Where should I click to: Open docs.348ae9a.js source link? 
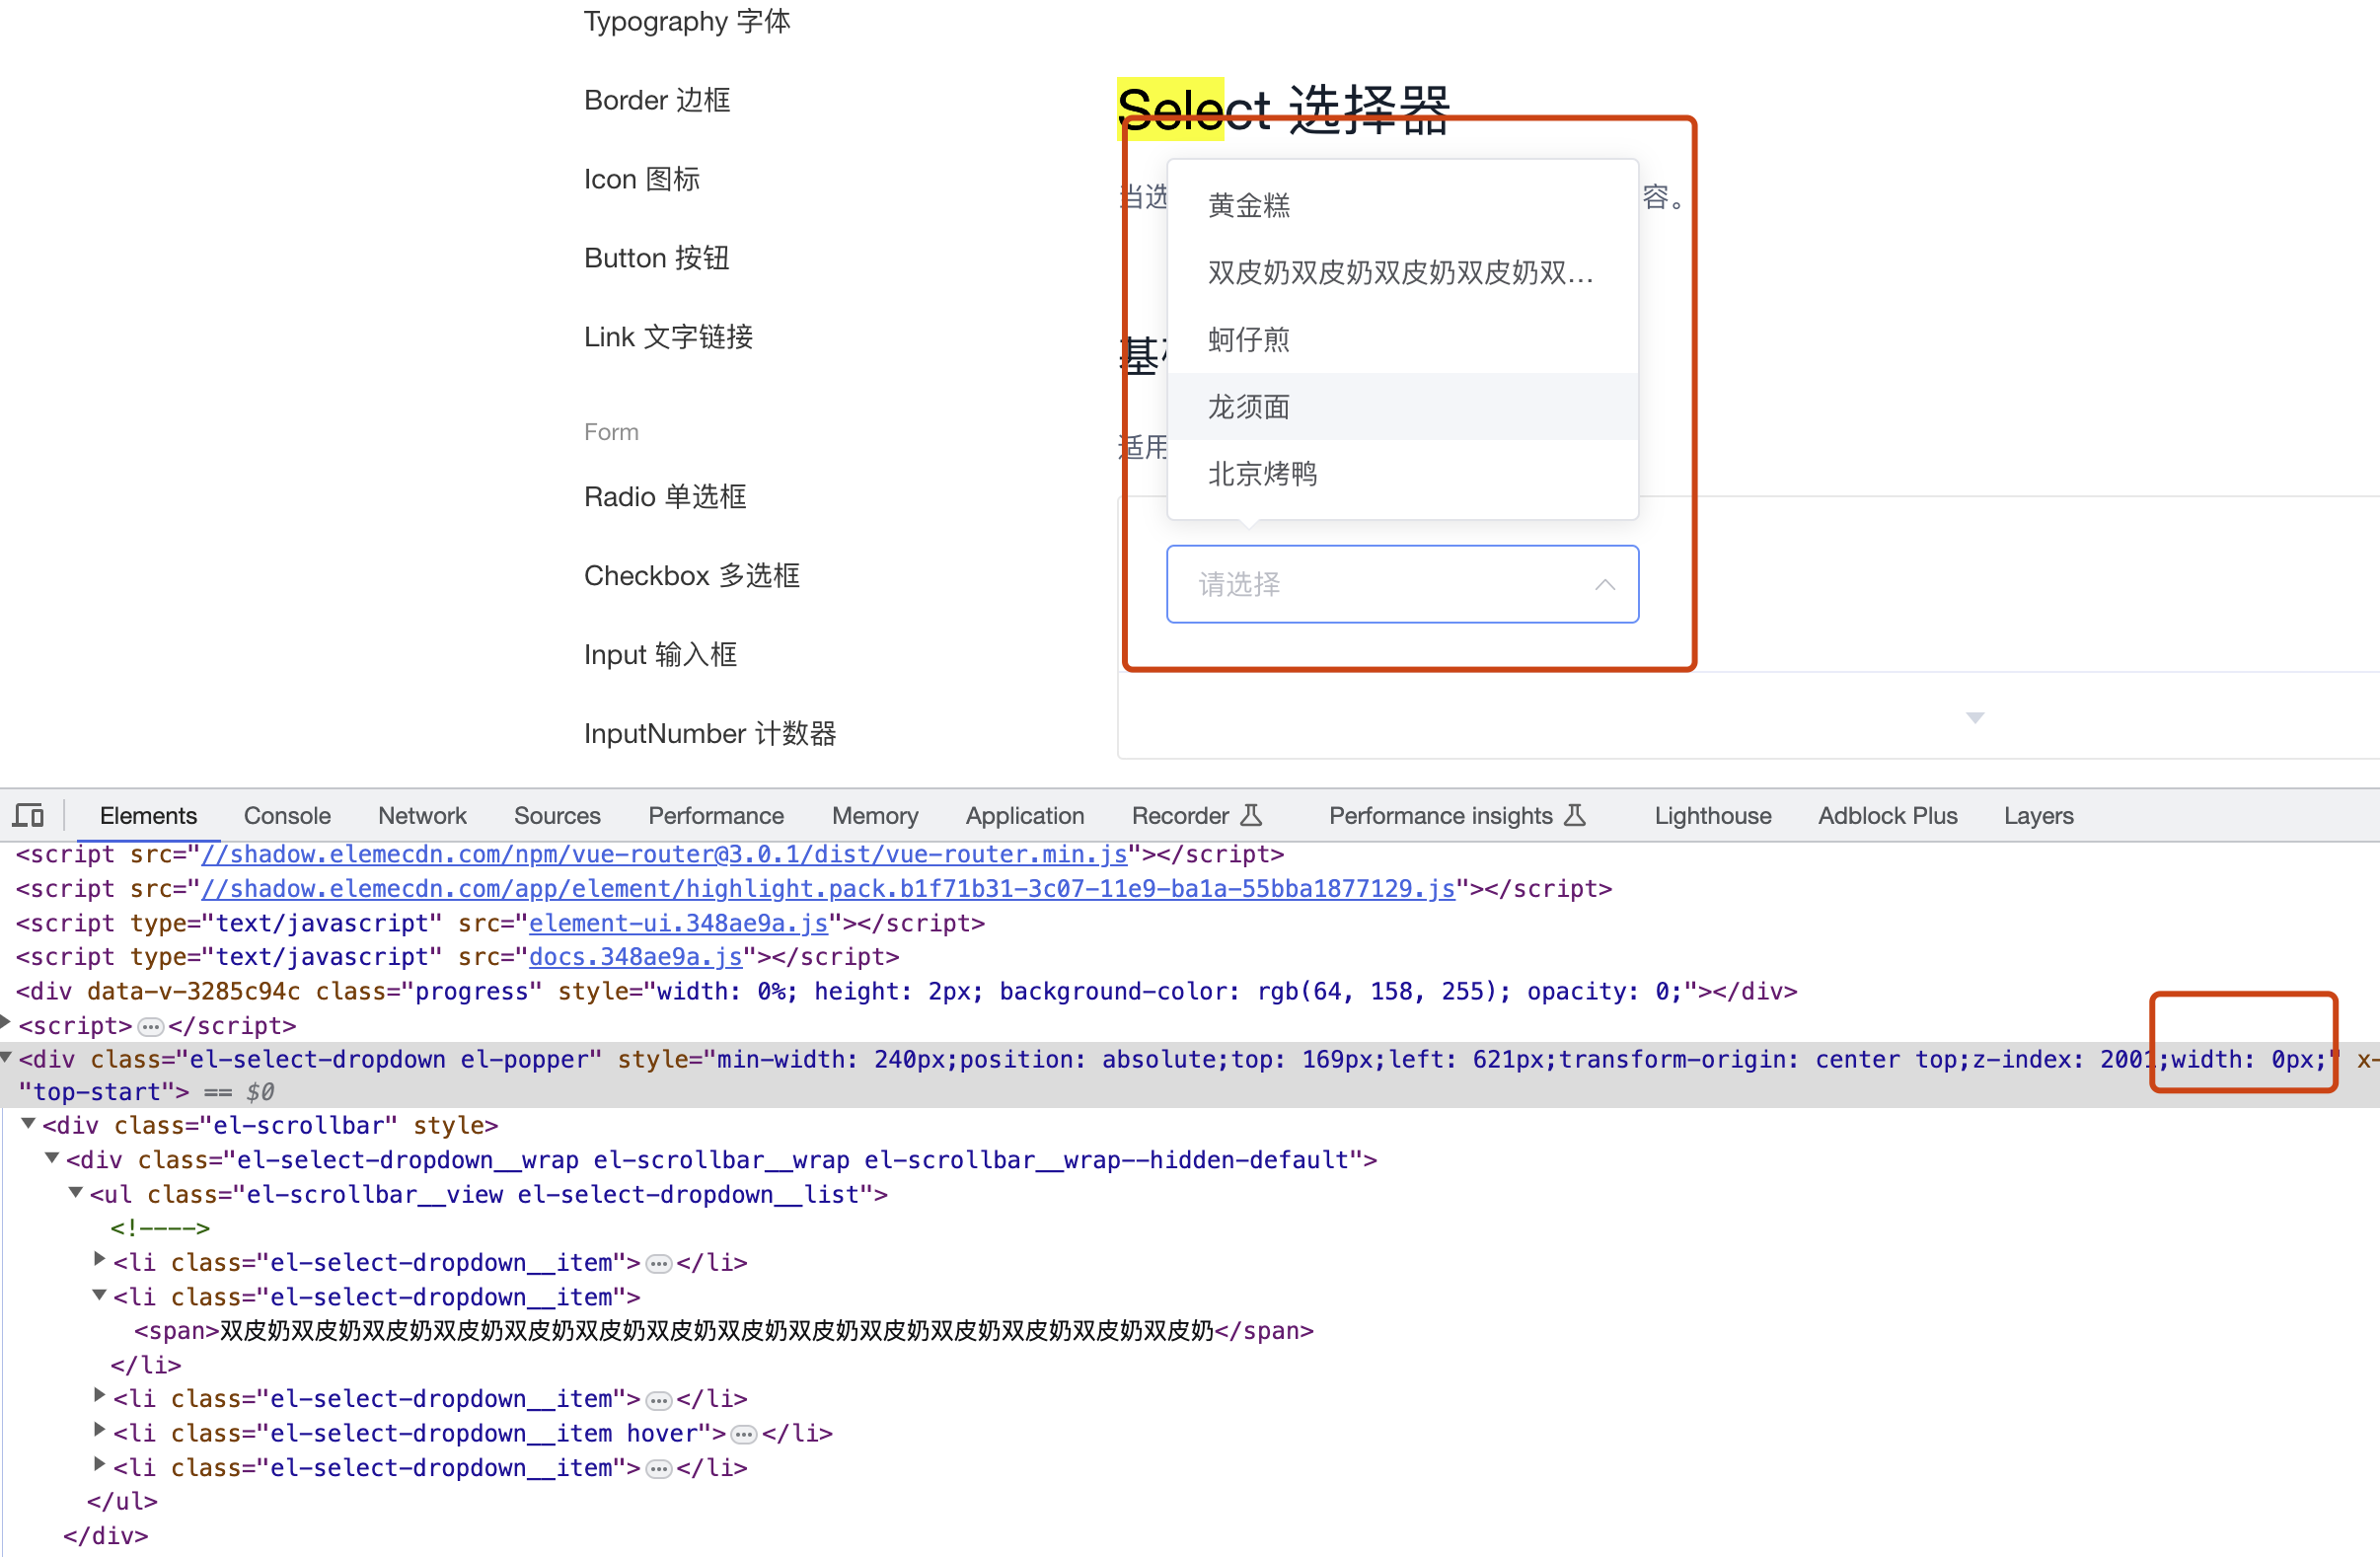tap(635, 957)
